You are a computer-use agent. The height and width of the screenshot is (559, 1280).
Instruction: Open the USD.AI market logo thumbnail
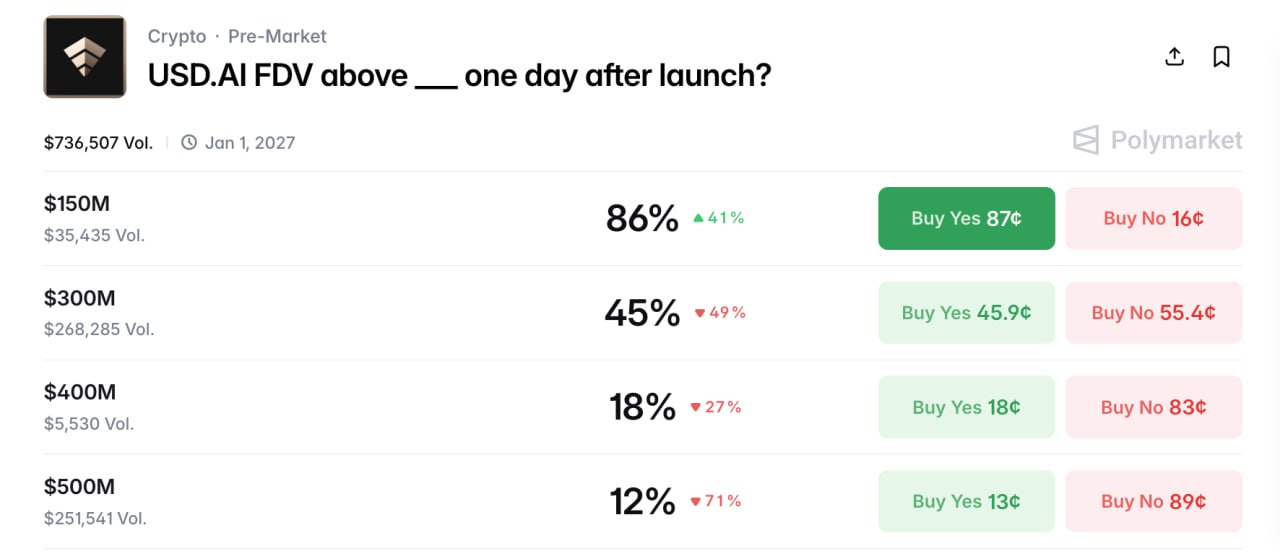85,56
